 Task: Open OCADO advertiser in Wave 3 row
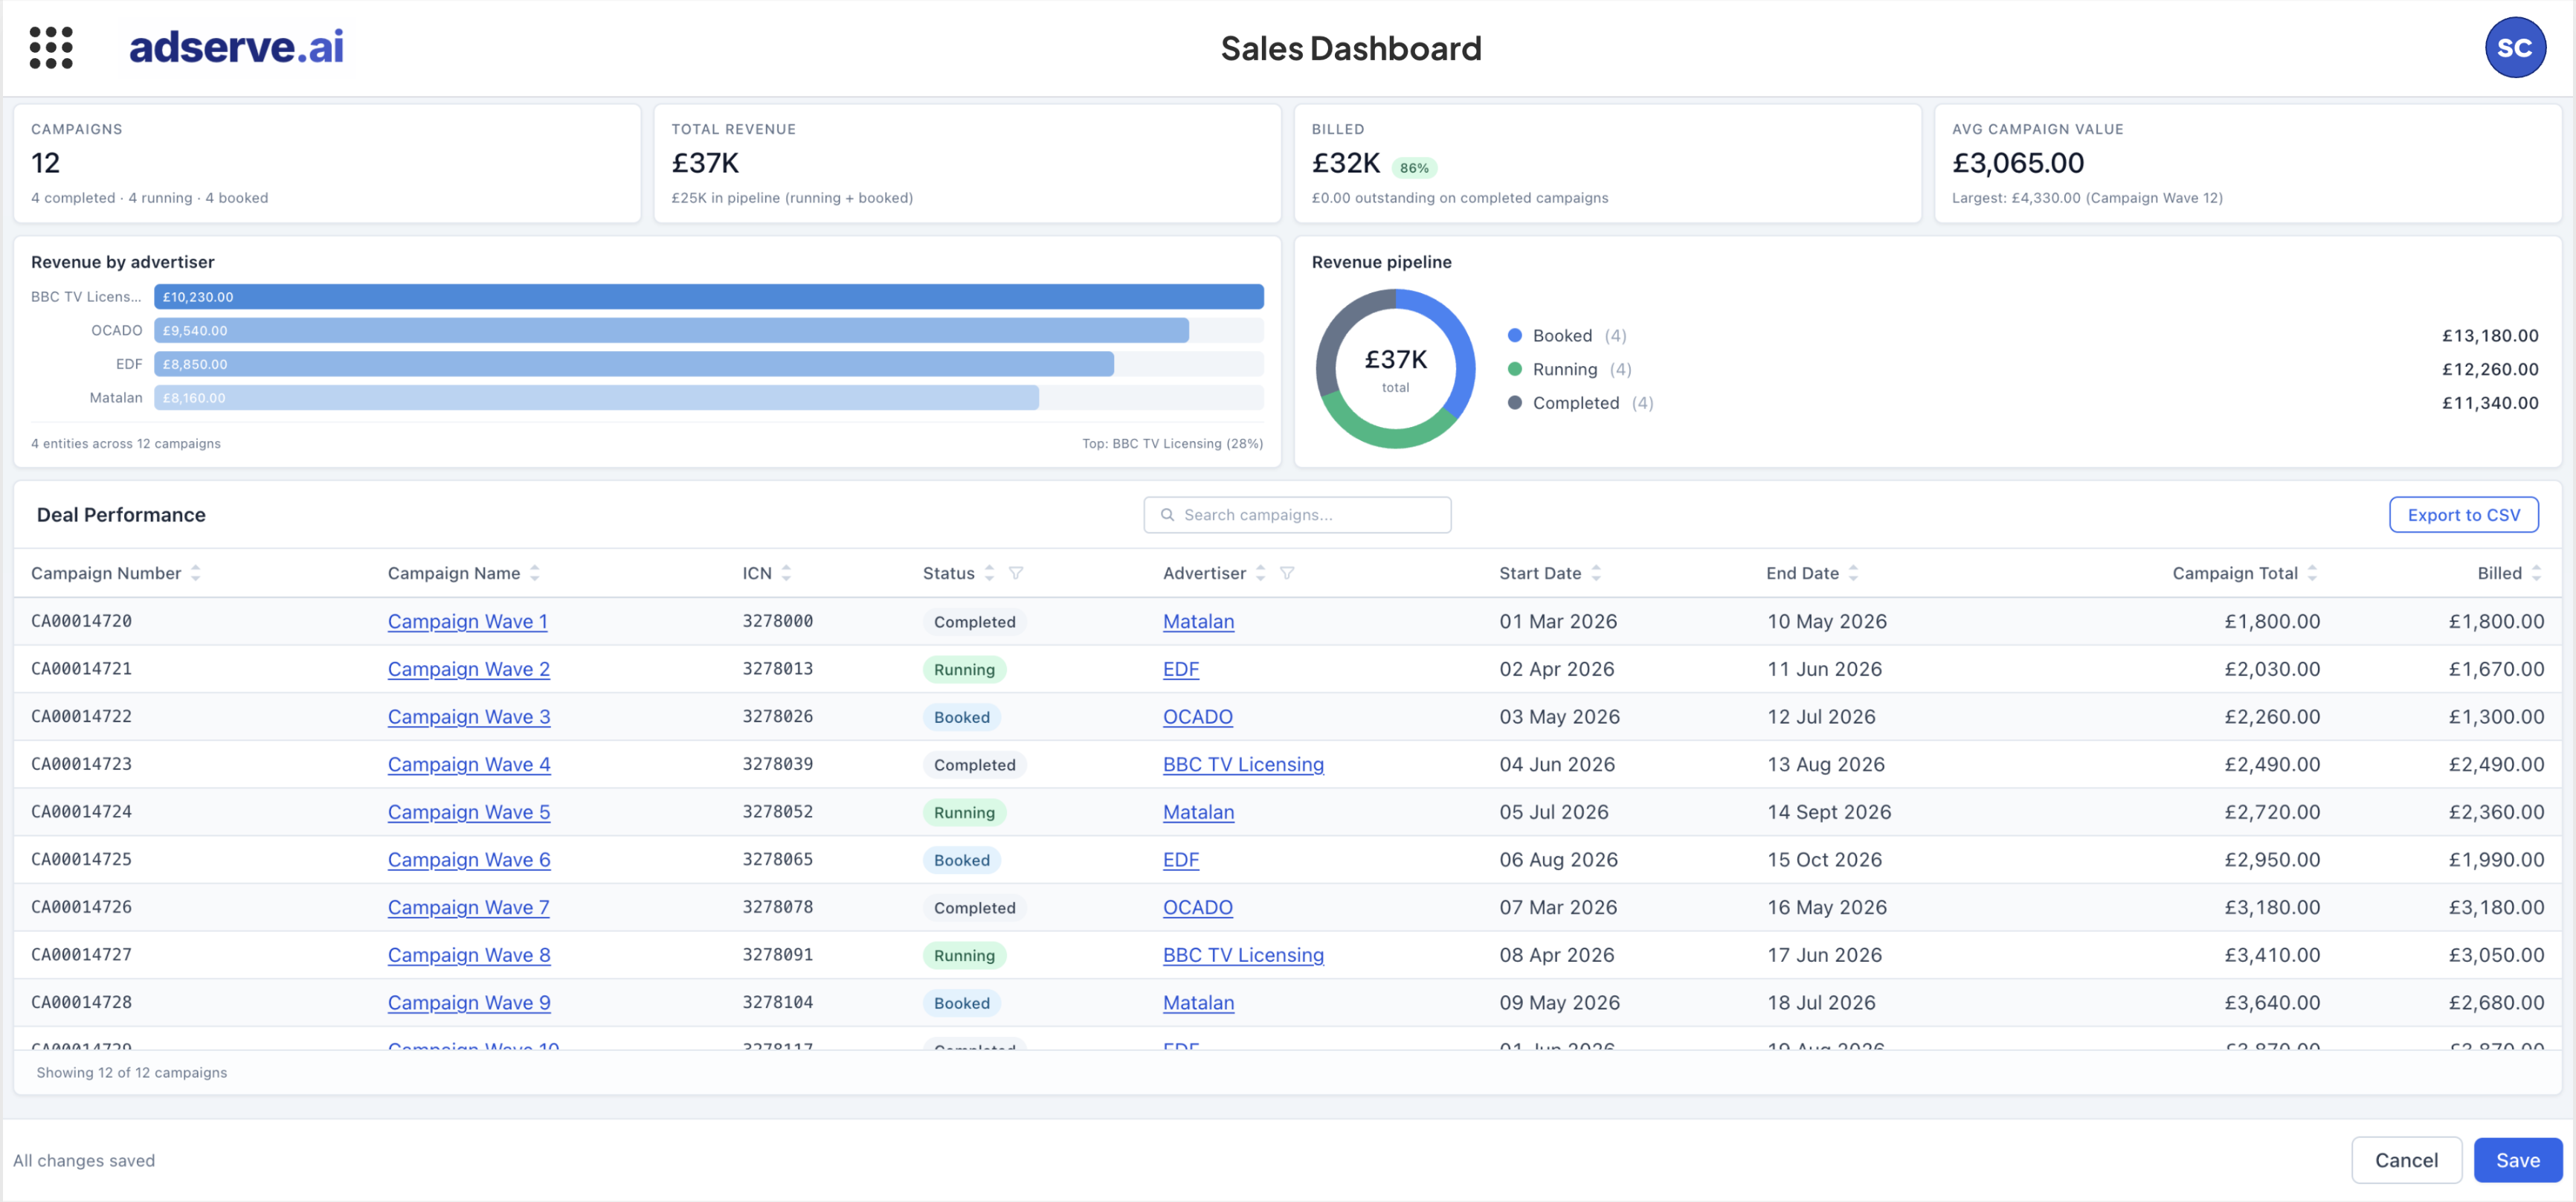click(1197, 717)
